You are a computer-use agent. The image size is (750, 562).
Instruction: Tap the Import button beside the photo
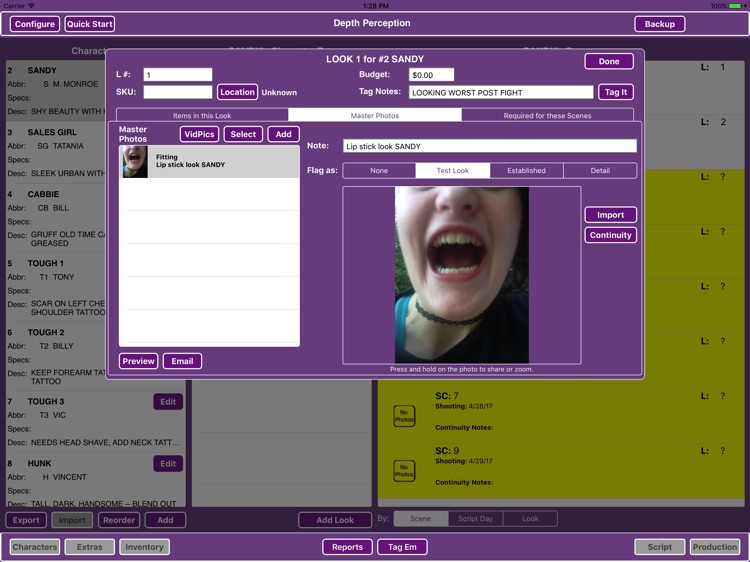610,215
